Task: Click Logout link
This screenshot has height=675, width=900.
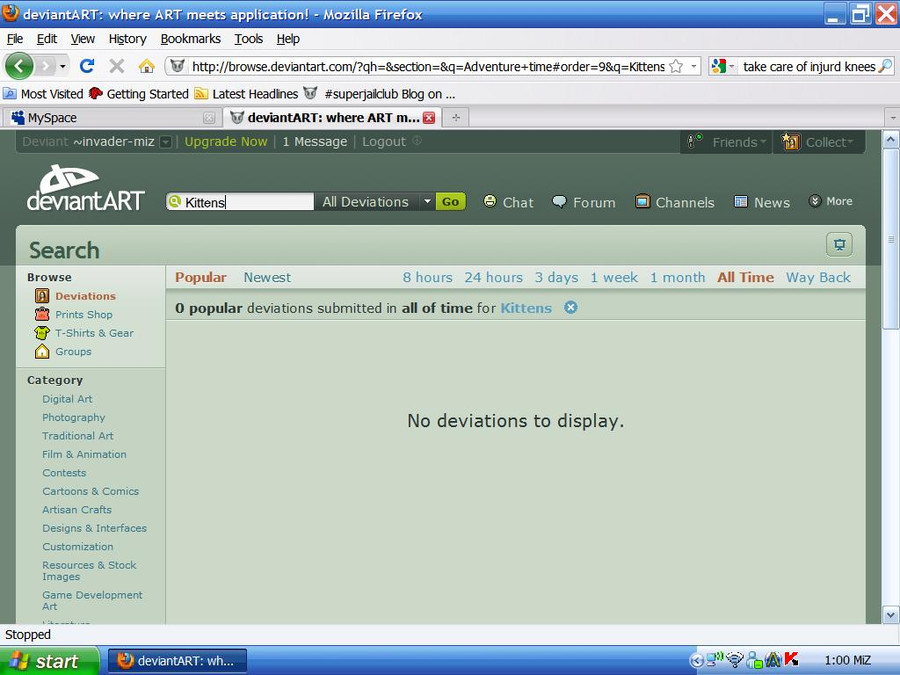Action: [x=383, y=142]
